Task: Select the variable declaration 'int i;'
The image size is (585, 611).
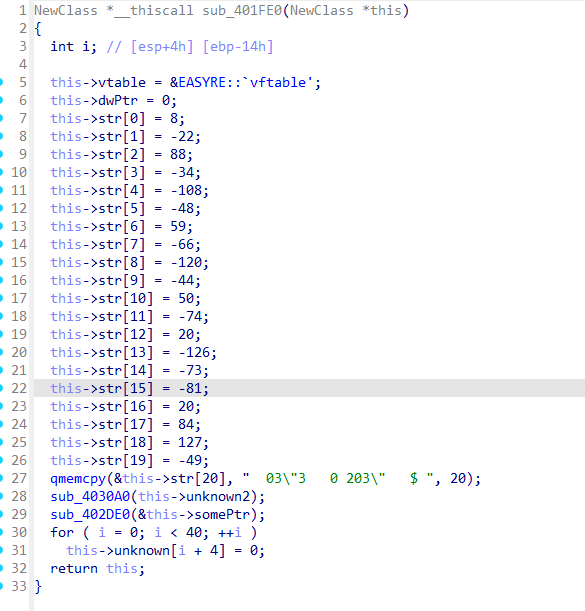Action: (x=74, y=47)
